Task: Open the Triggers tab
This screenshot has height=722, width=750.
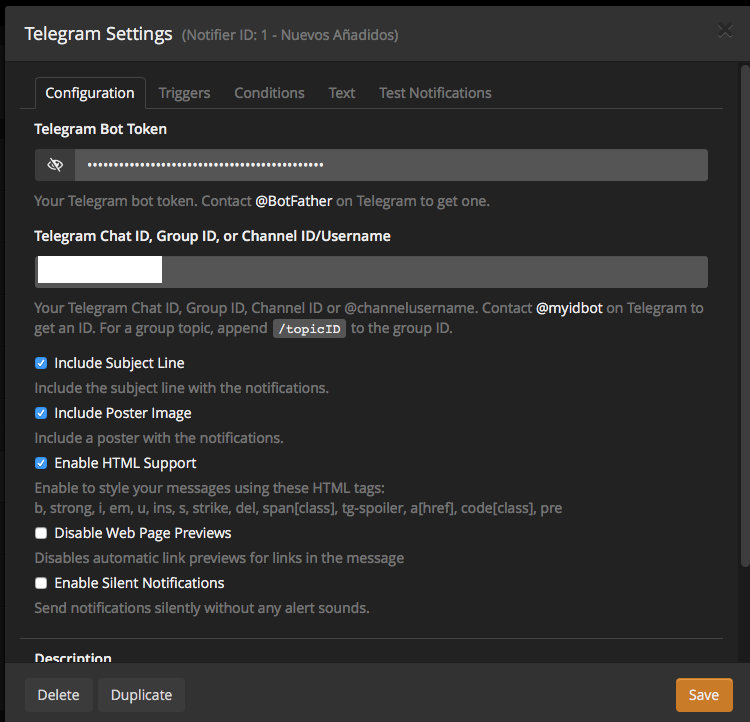Action: click(184, 93)
